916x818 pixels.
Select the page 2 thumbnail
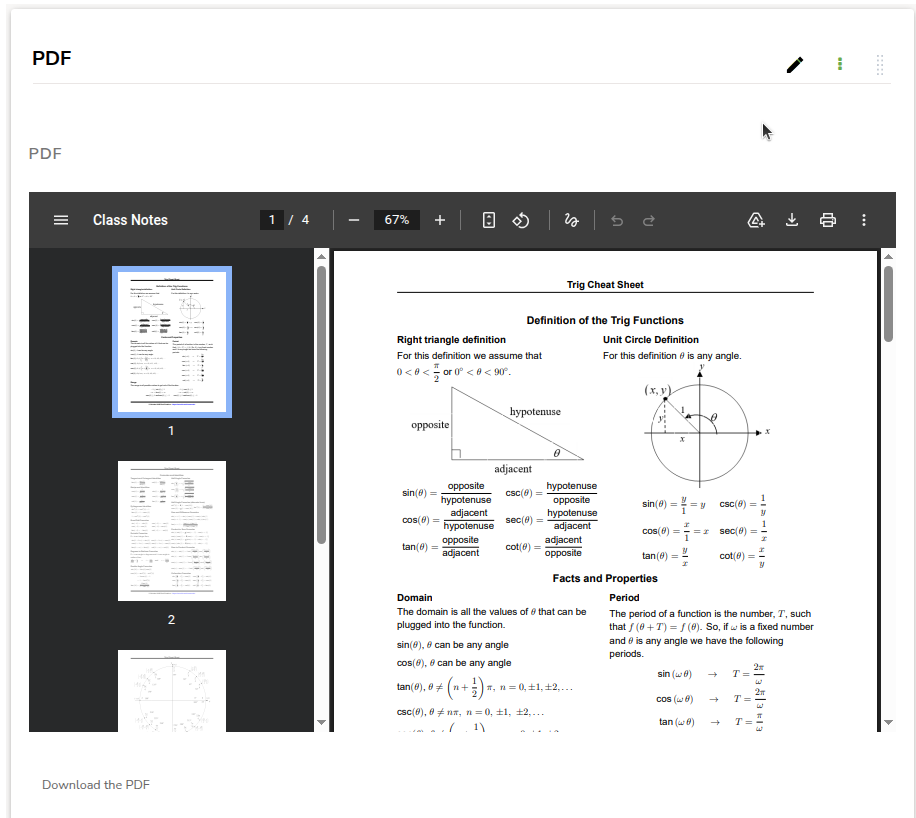pos(172,531)
